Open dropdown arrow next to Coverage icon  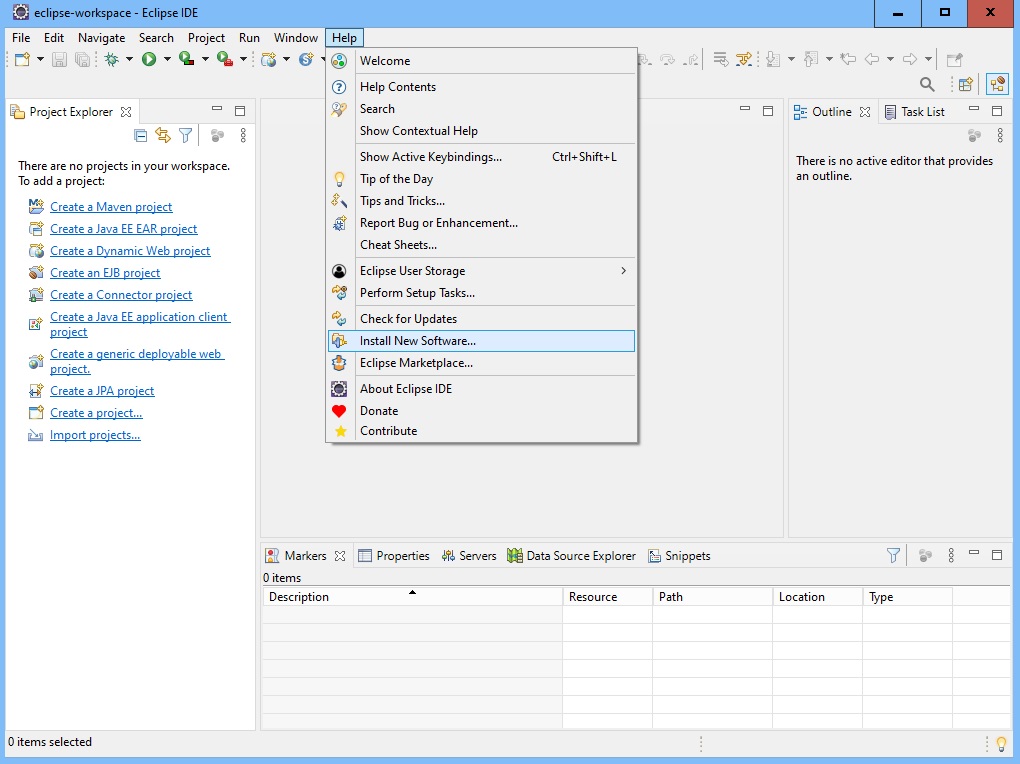point(205,59)
